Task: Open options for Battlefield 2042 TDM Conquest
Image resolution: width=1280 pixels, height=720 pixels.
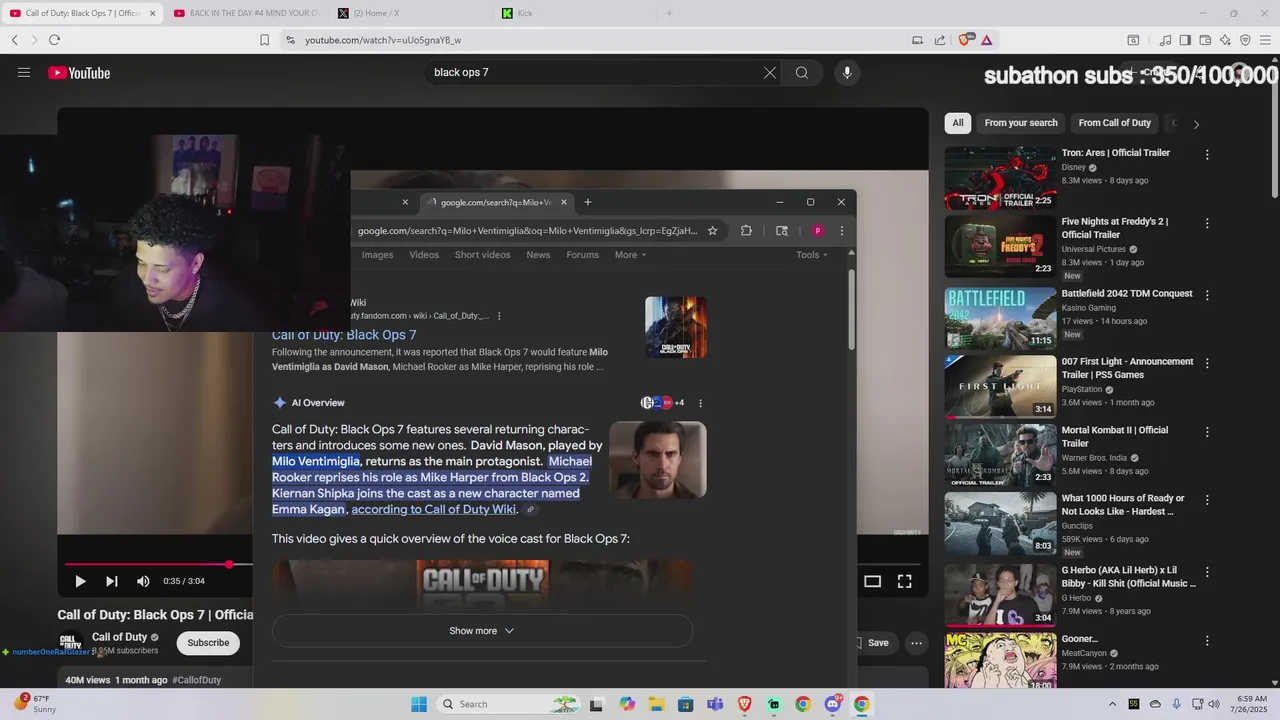Action: pos(1207,296)
